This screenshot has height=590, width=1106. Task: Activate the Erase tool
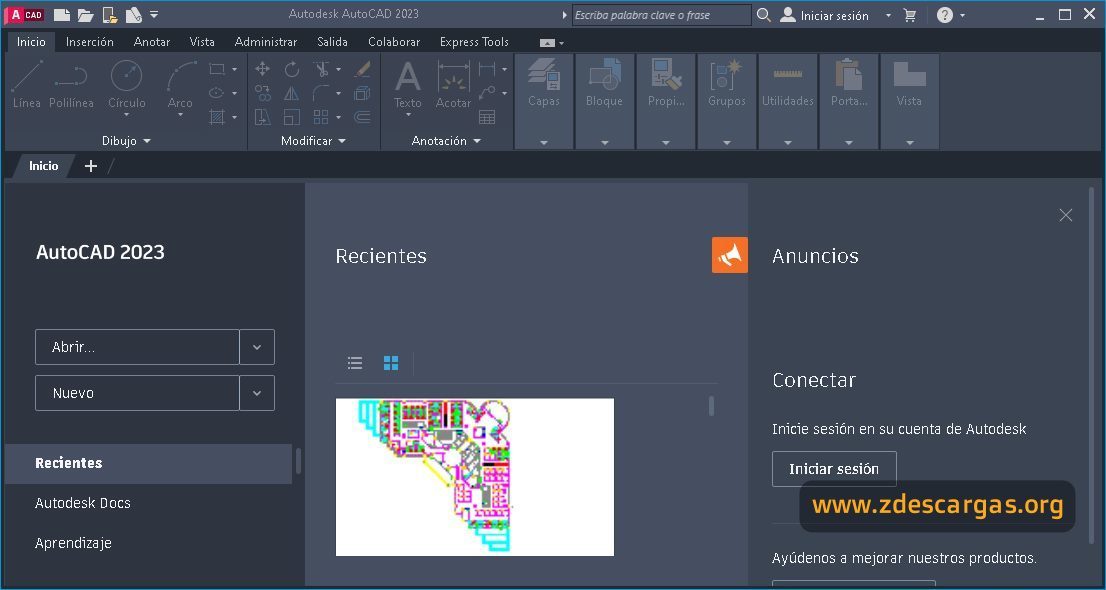[x=363, y=69]
